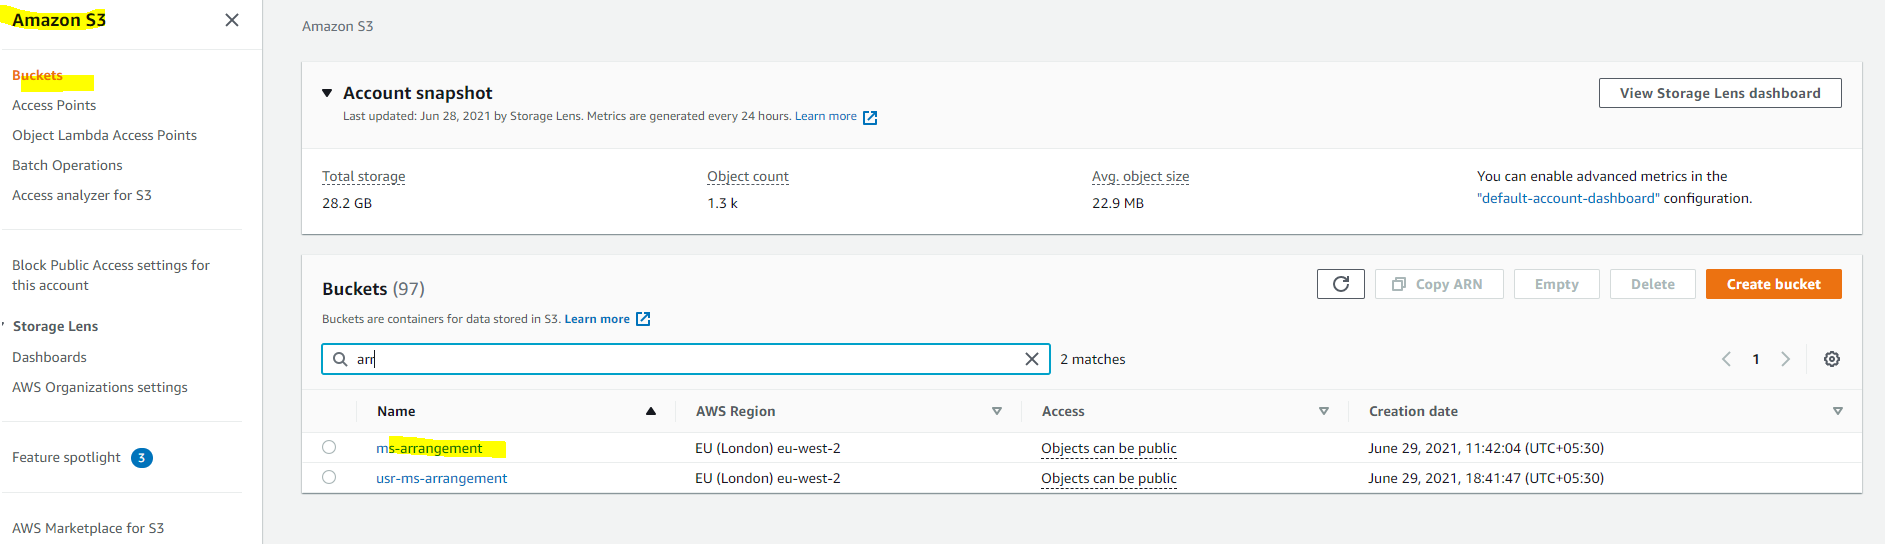1885x544 pixels.
Task: Click the refresh buckets icon button
Action: (1340, 284)
